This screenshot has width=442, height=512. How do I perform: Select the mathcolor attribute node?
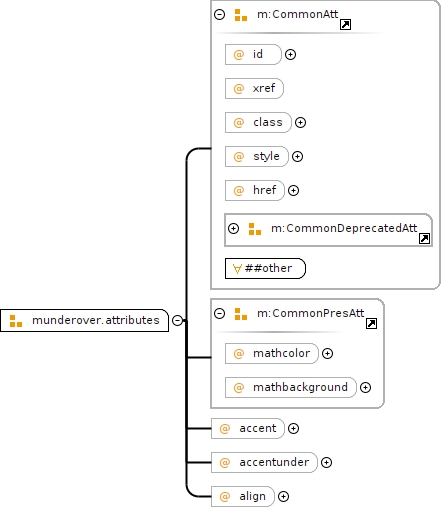(272, 353)
